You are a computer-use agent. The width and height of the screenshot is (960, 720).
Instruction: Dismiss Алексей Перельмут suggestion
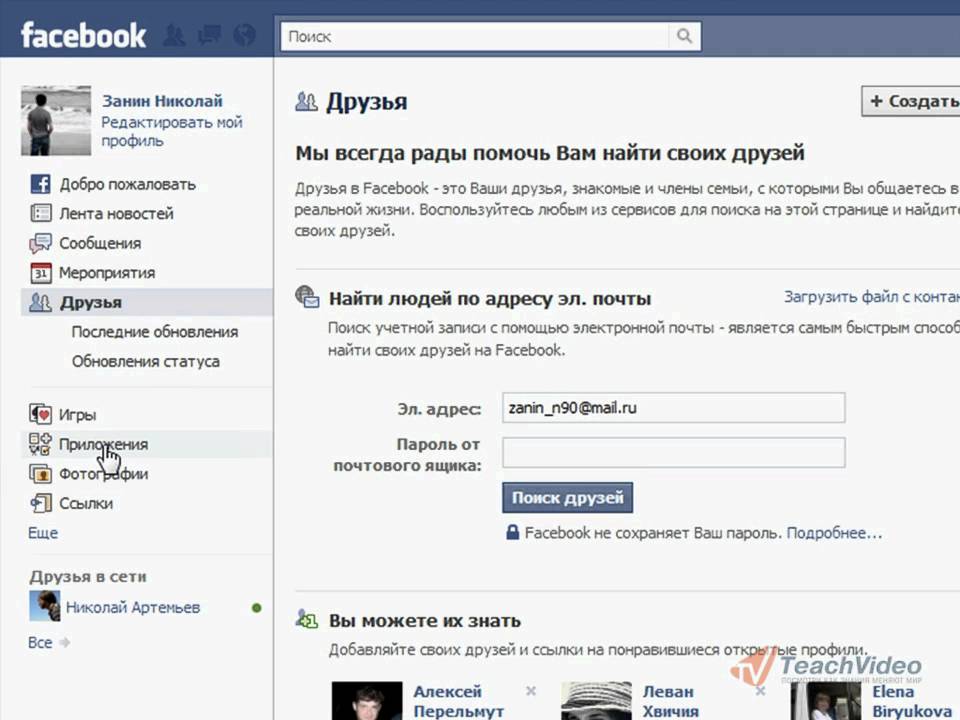(x=531, y=691)
